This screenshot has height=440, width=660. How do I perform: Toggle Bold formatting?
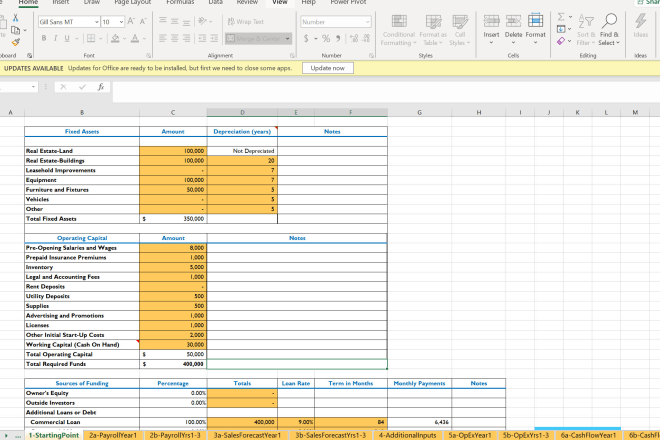tap(44, 38)
